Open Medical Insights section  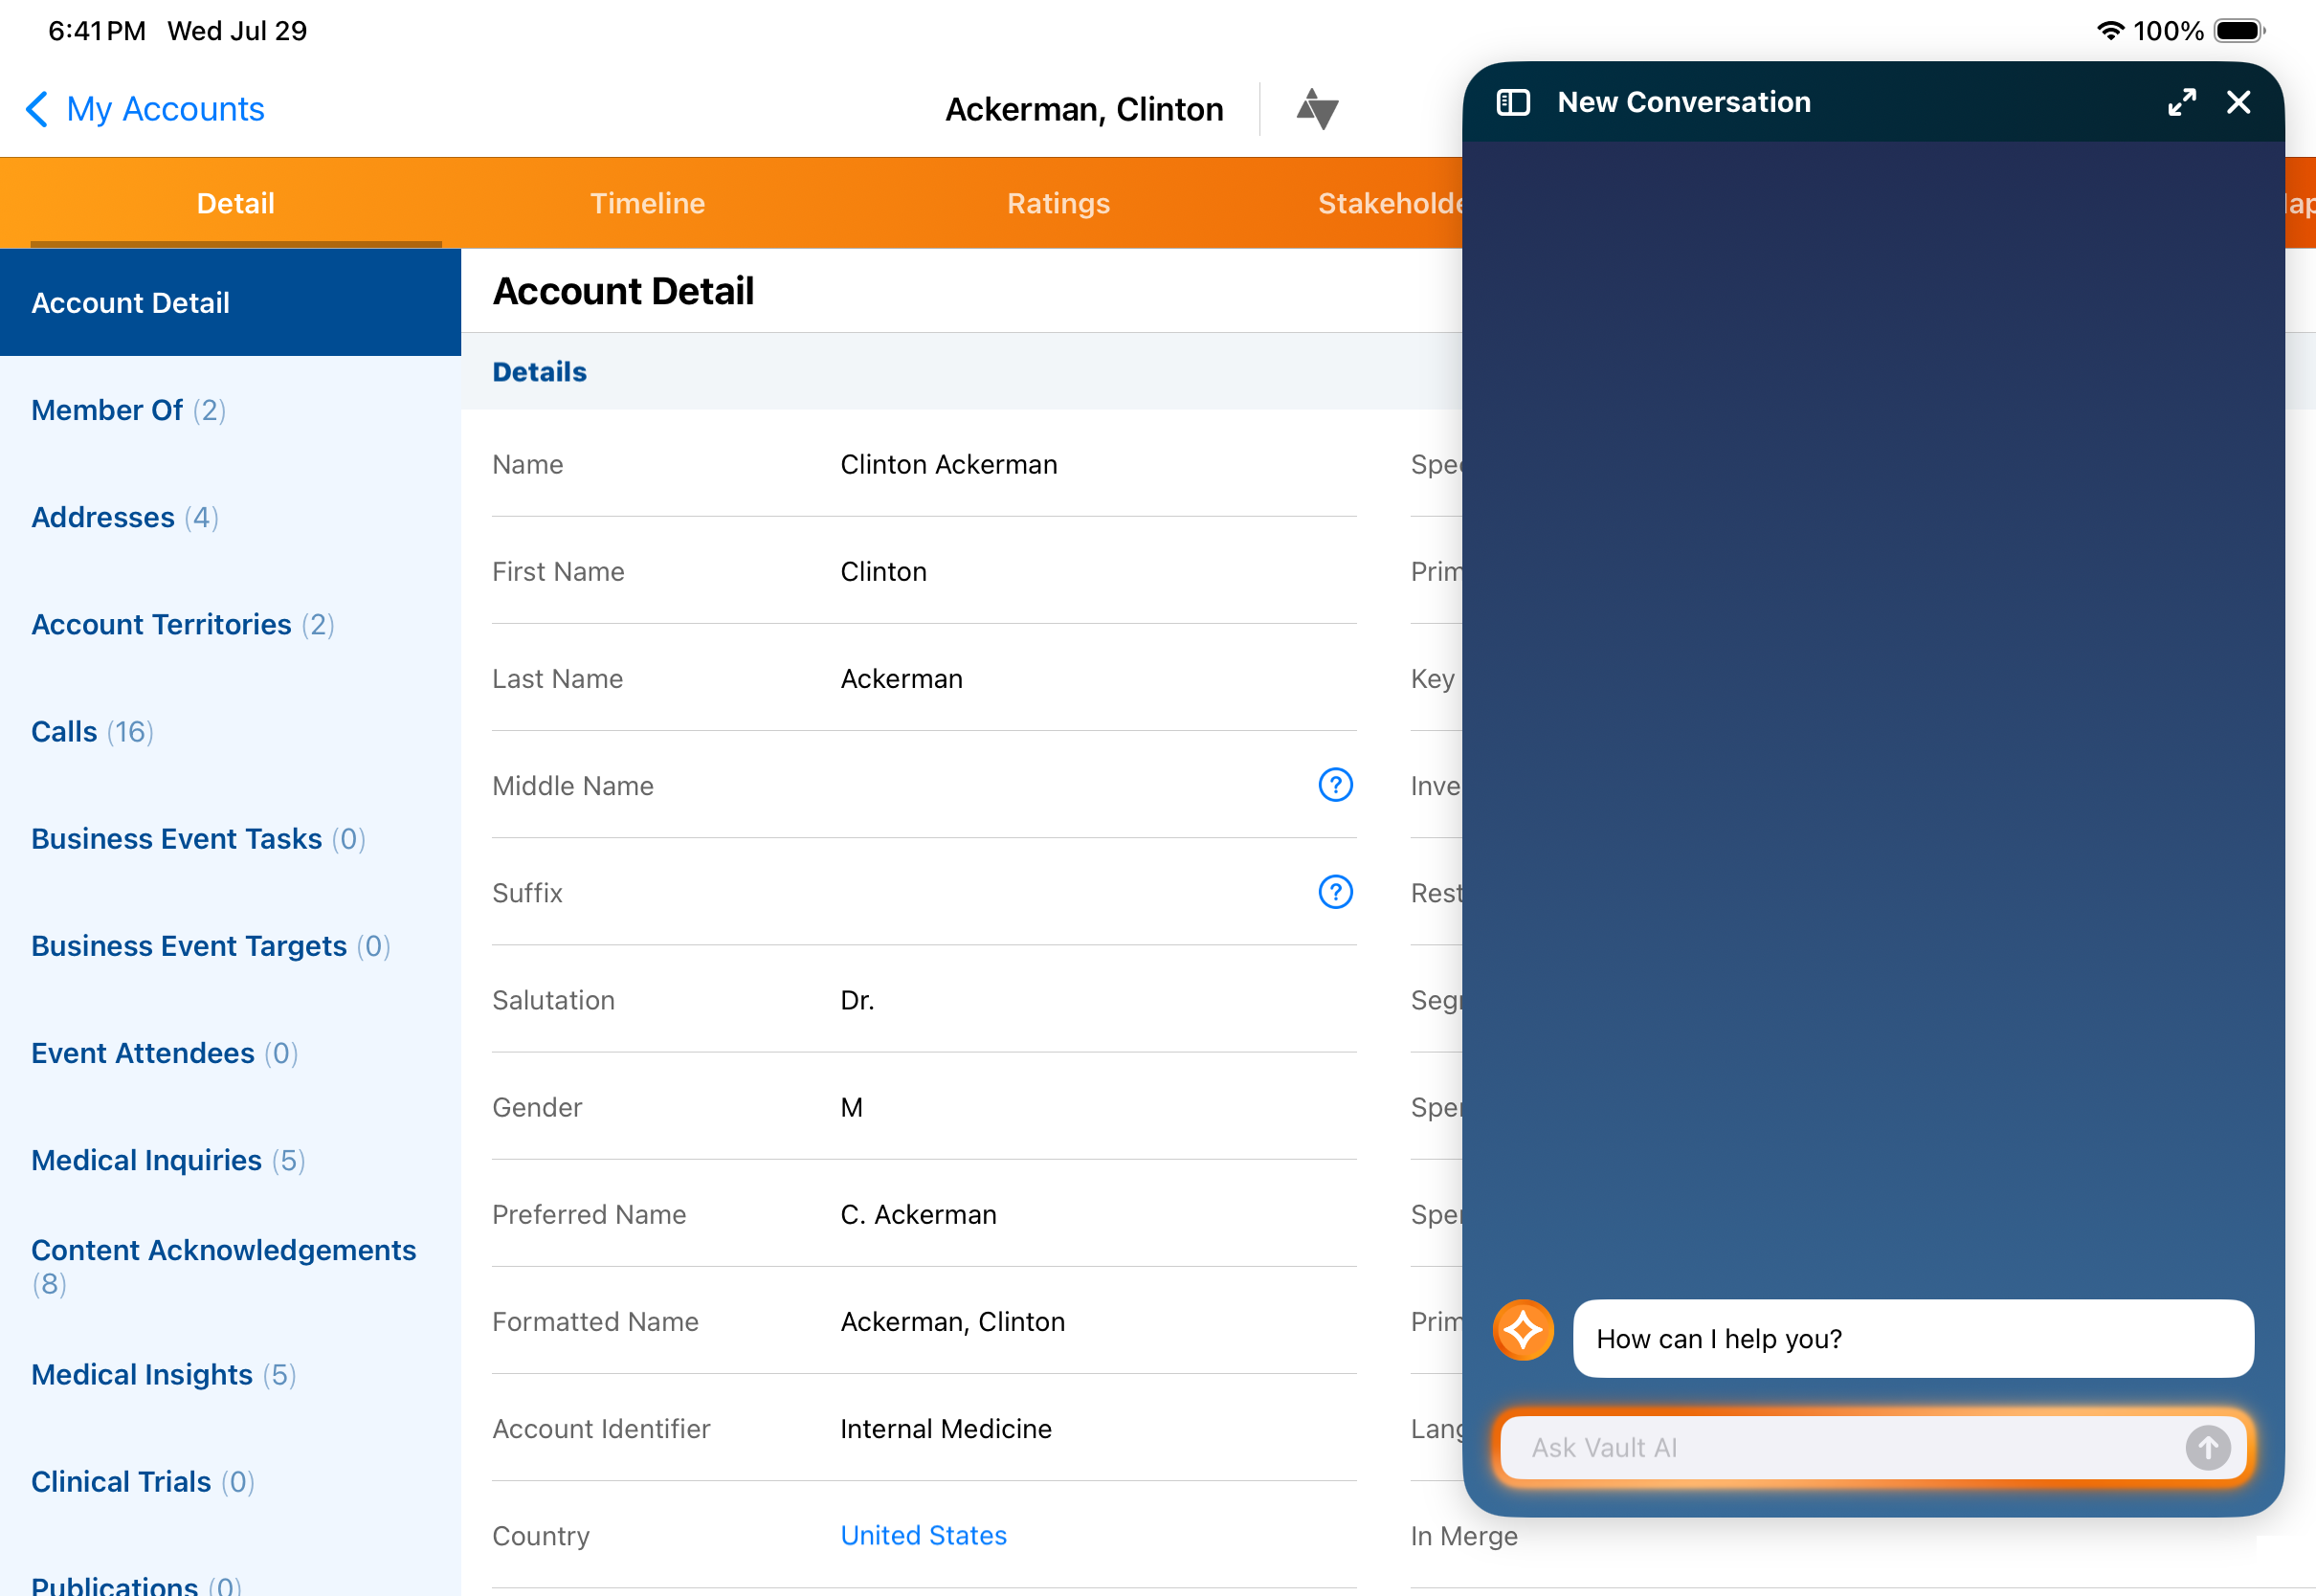point(230,1374)
